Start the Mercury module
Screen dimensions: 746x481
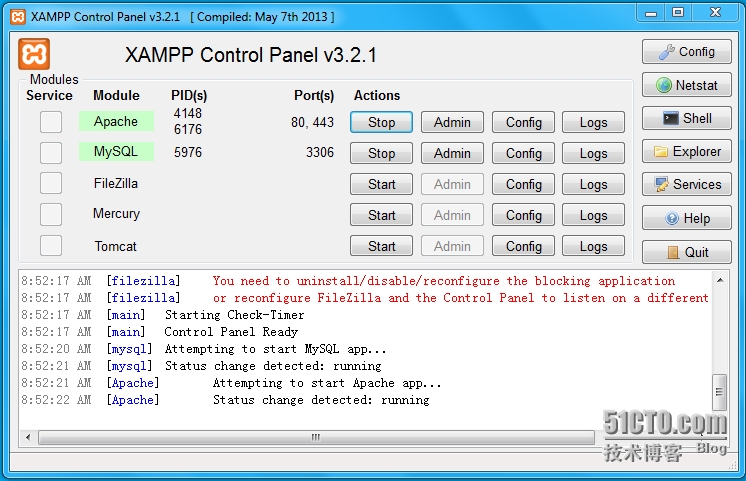pyautogui.click(x=381, y=215)
